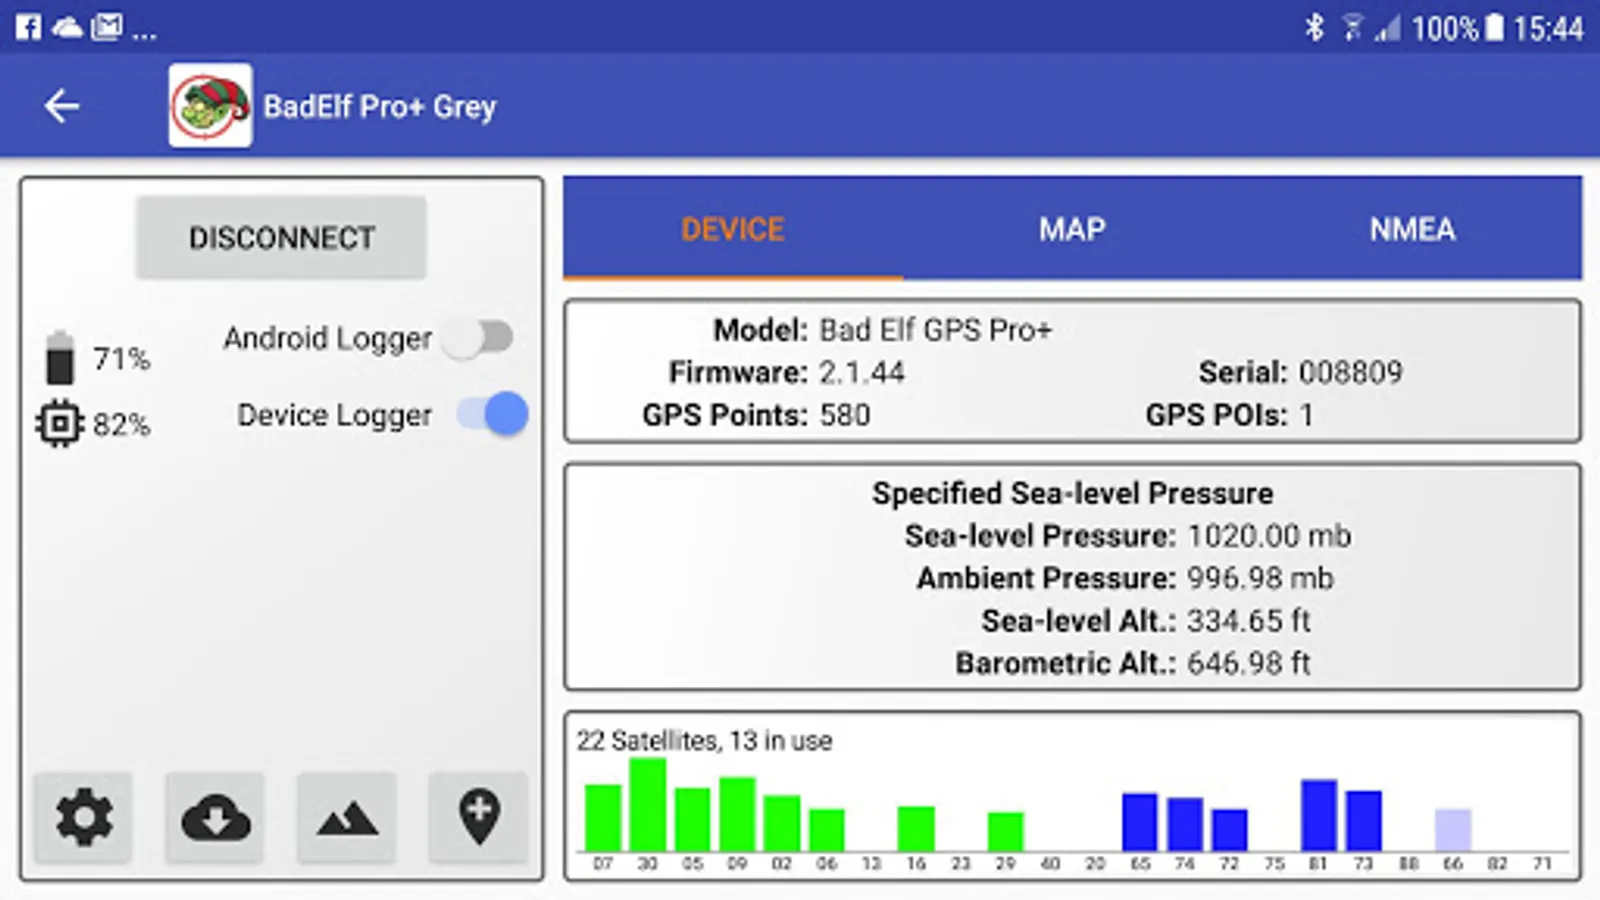Disconnect from the GPS device
This screenshot has height=900, width=1600.
click(x=281, y=237)
